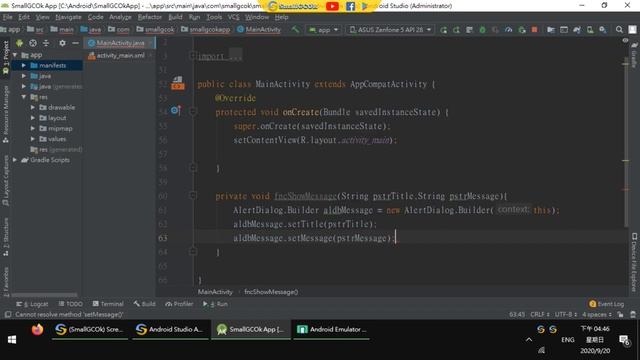Click the override gutter icon at onCreate
The height and width of the screenshot is (360, 640).
(x=176, y=110)
